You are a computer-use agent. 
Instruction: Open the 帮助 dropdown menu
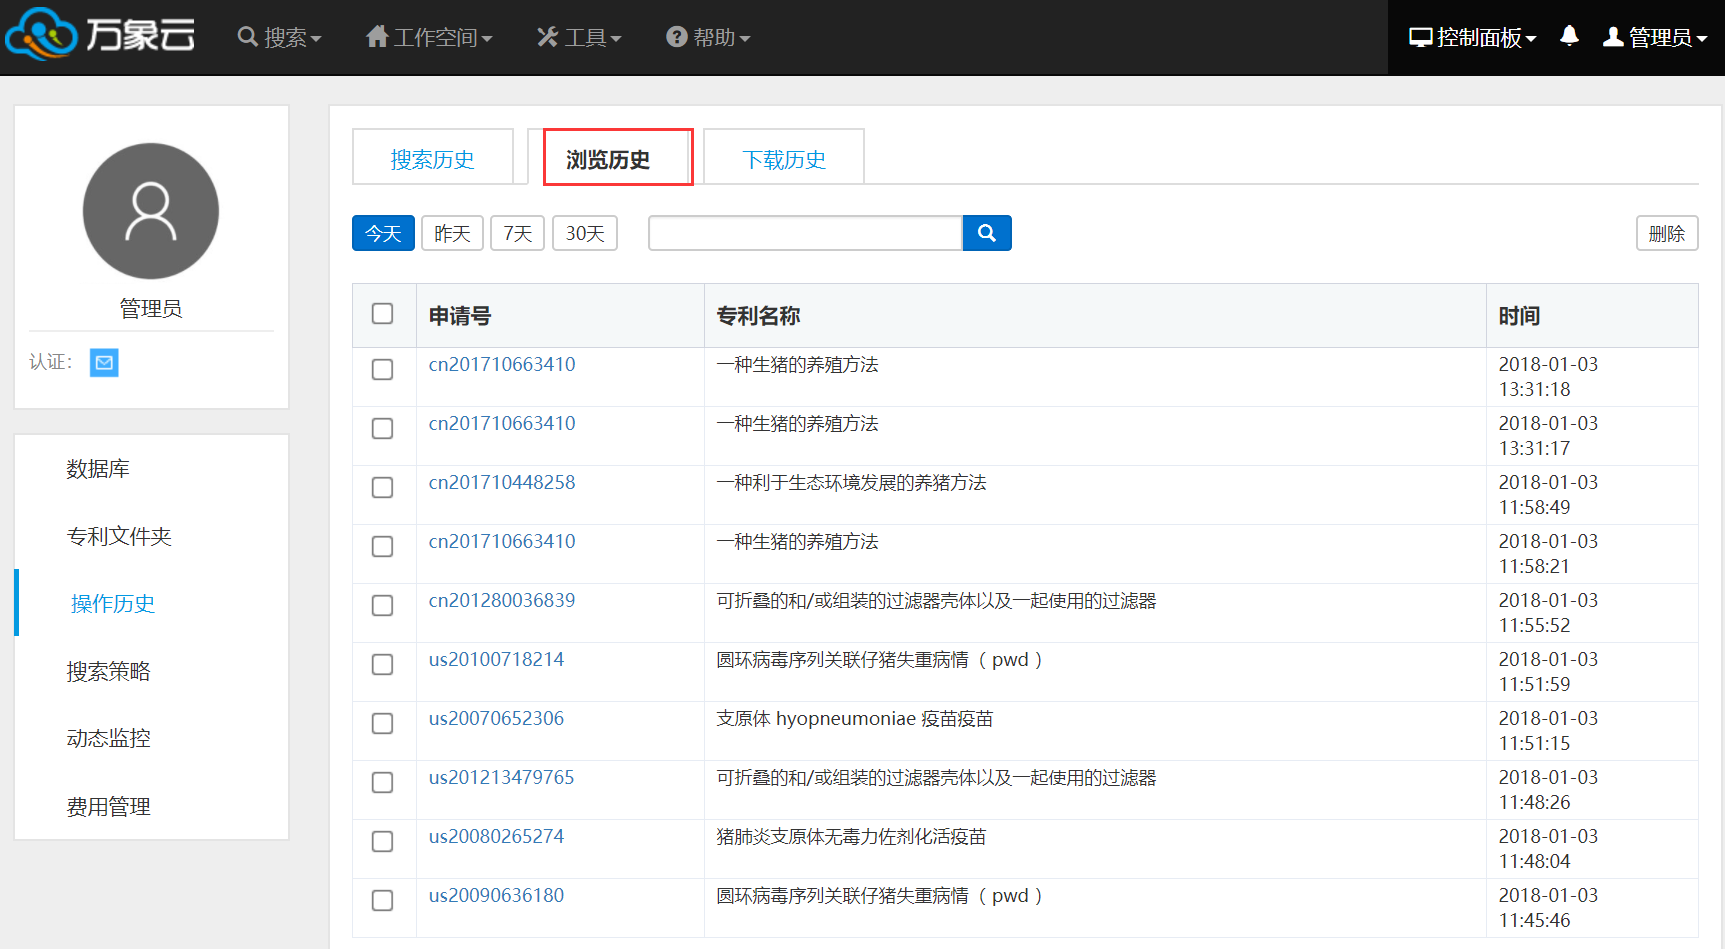(x=708, y=37)
